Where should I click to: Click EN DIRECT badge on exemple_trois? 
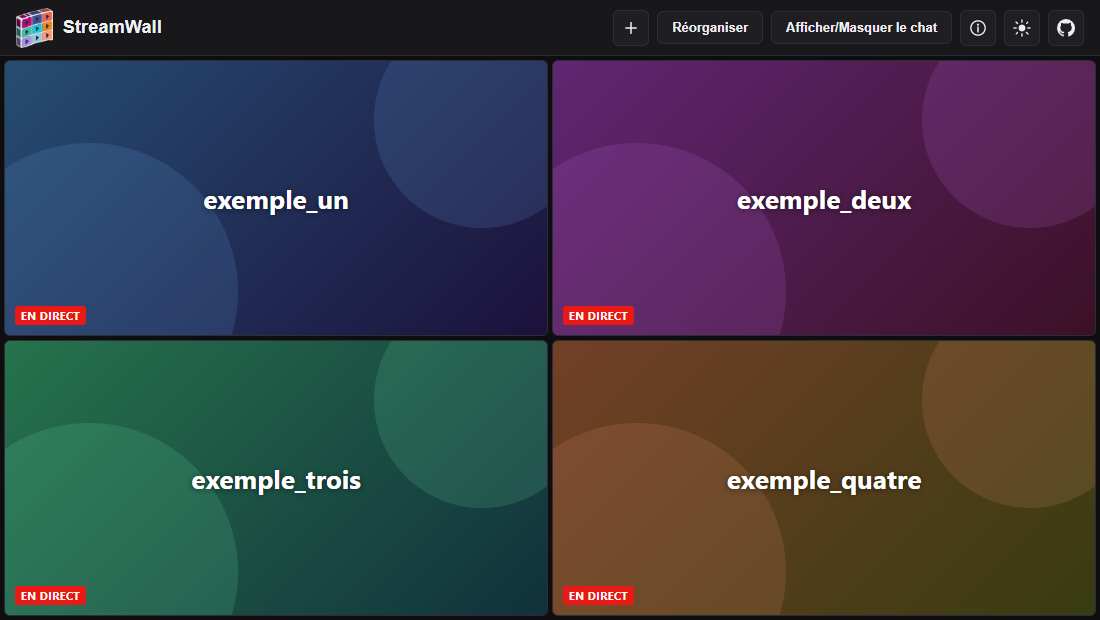click(x=51, y=595)
